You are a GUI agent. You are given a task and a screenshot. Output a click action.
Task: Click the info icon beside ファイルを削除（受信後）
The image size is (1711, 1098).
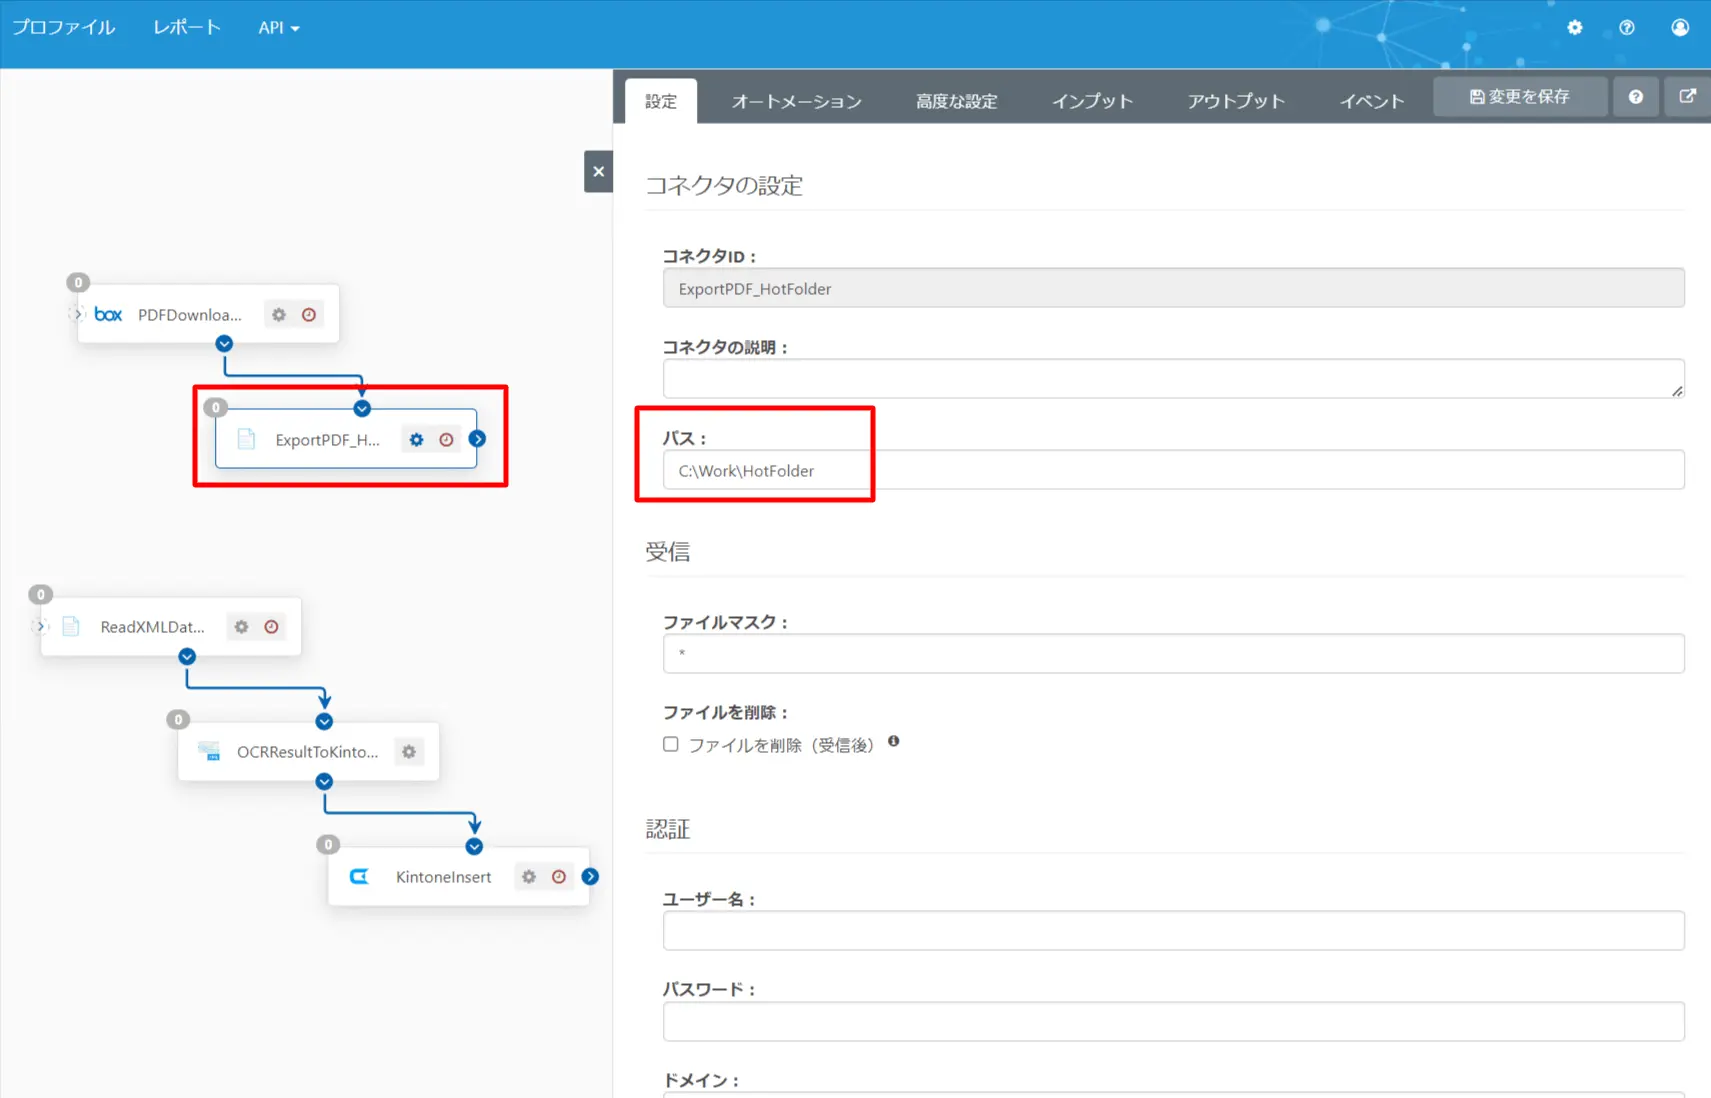click(894, 741)
